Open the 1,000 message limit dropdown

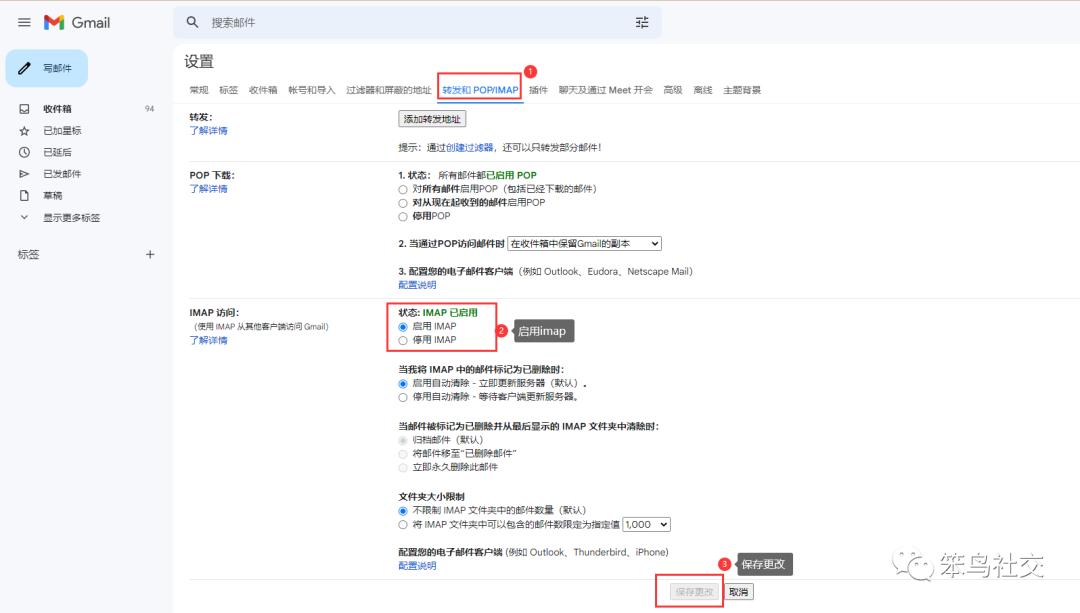coord(646,525)
